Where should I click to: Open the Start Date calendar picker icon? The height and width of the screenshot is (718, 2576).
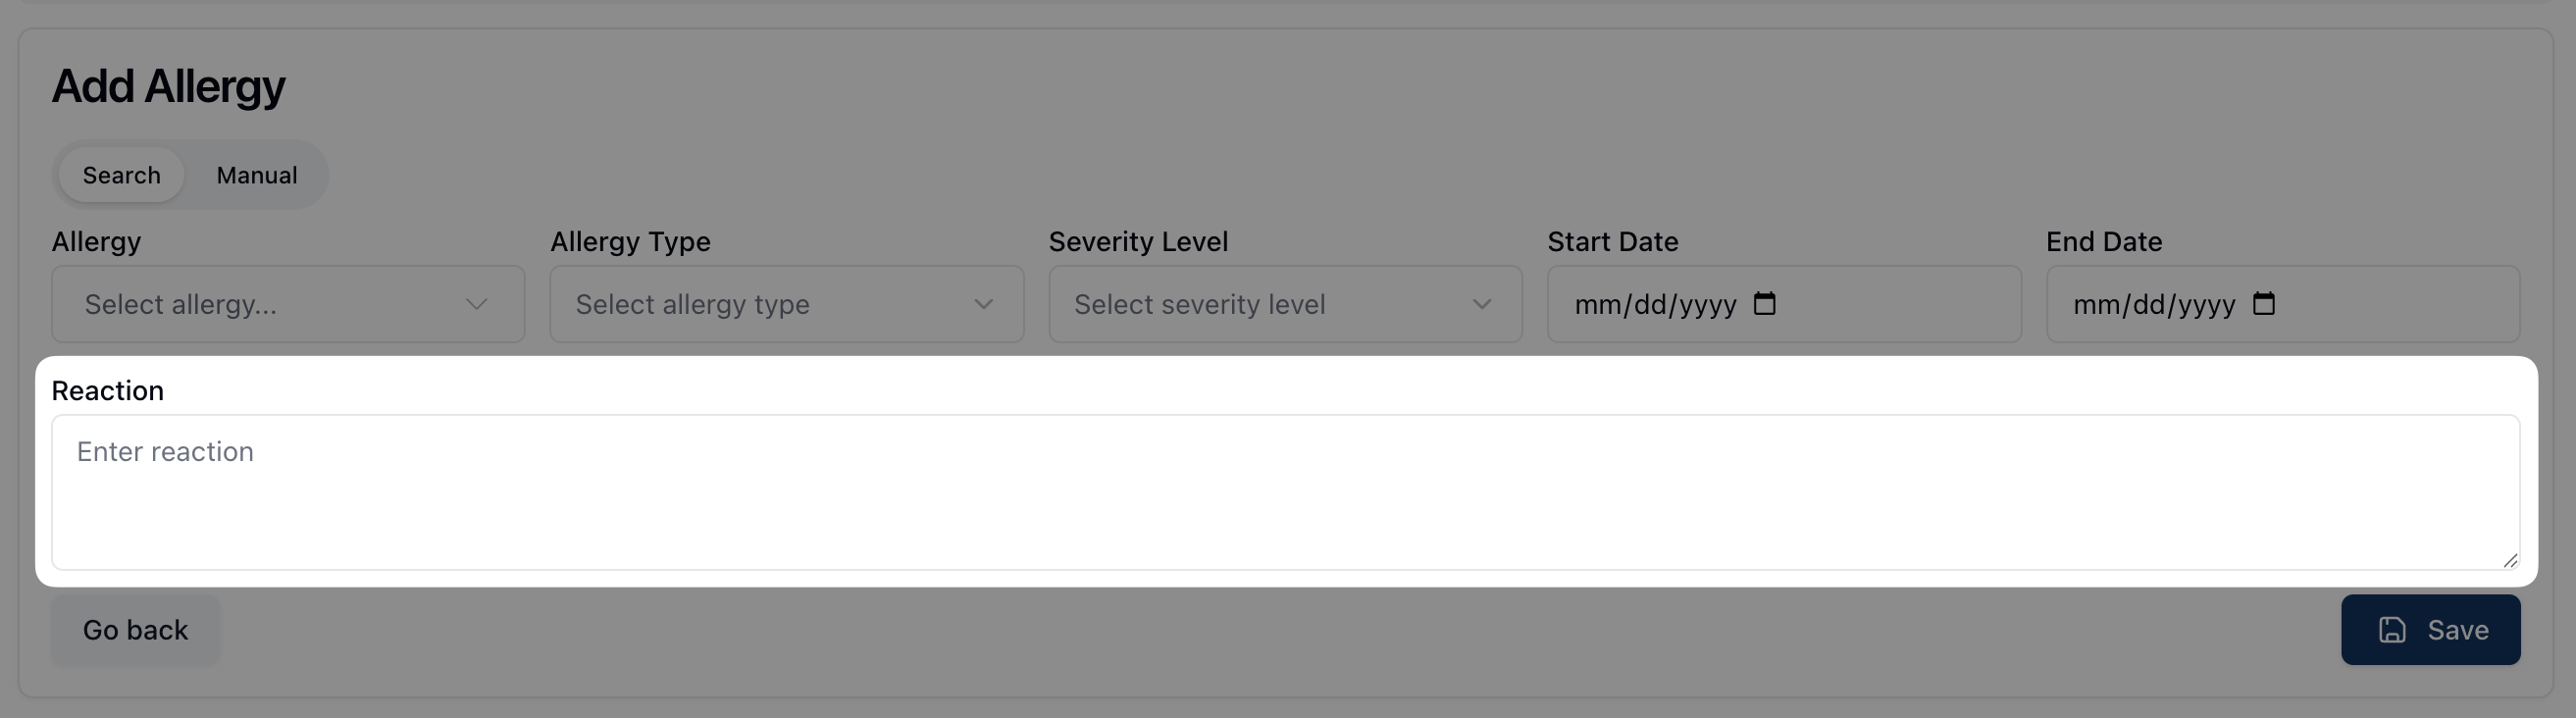coord(1765,303)
